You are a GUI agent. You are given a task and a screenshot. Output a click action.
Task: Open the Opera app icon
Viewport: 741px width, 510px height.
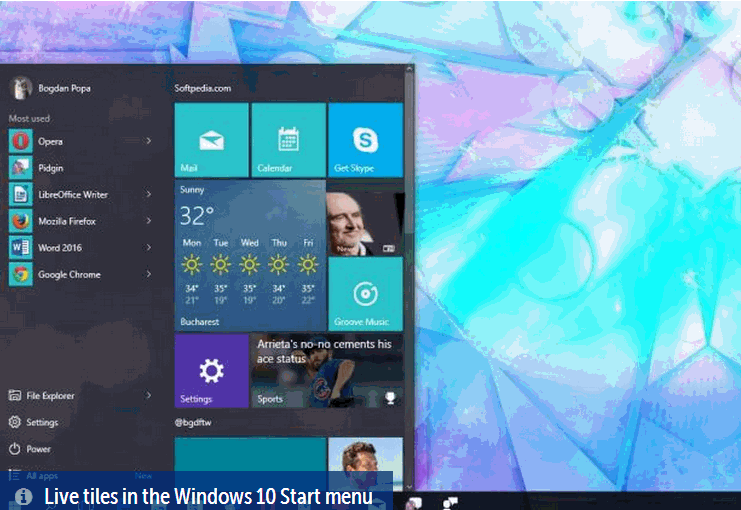[x=21, y=141]
